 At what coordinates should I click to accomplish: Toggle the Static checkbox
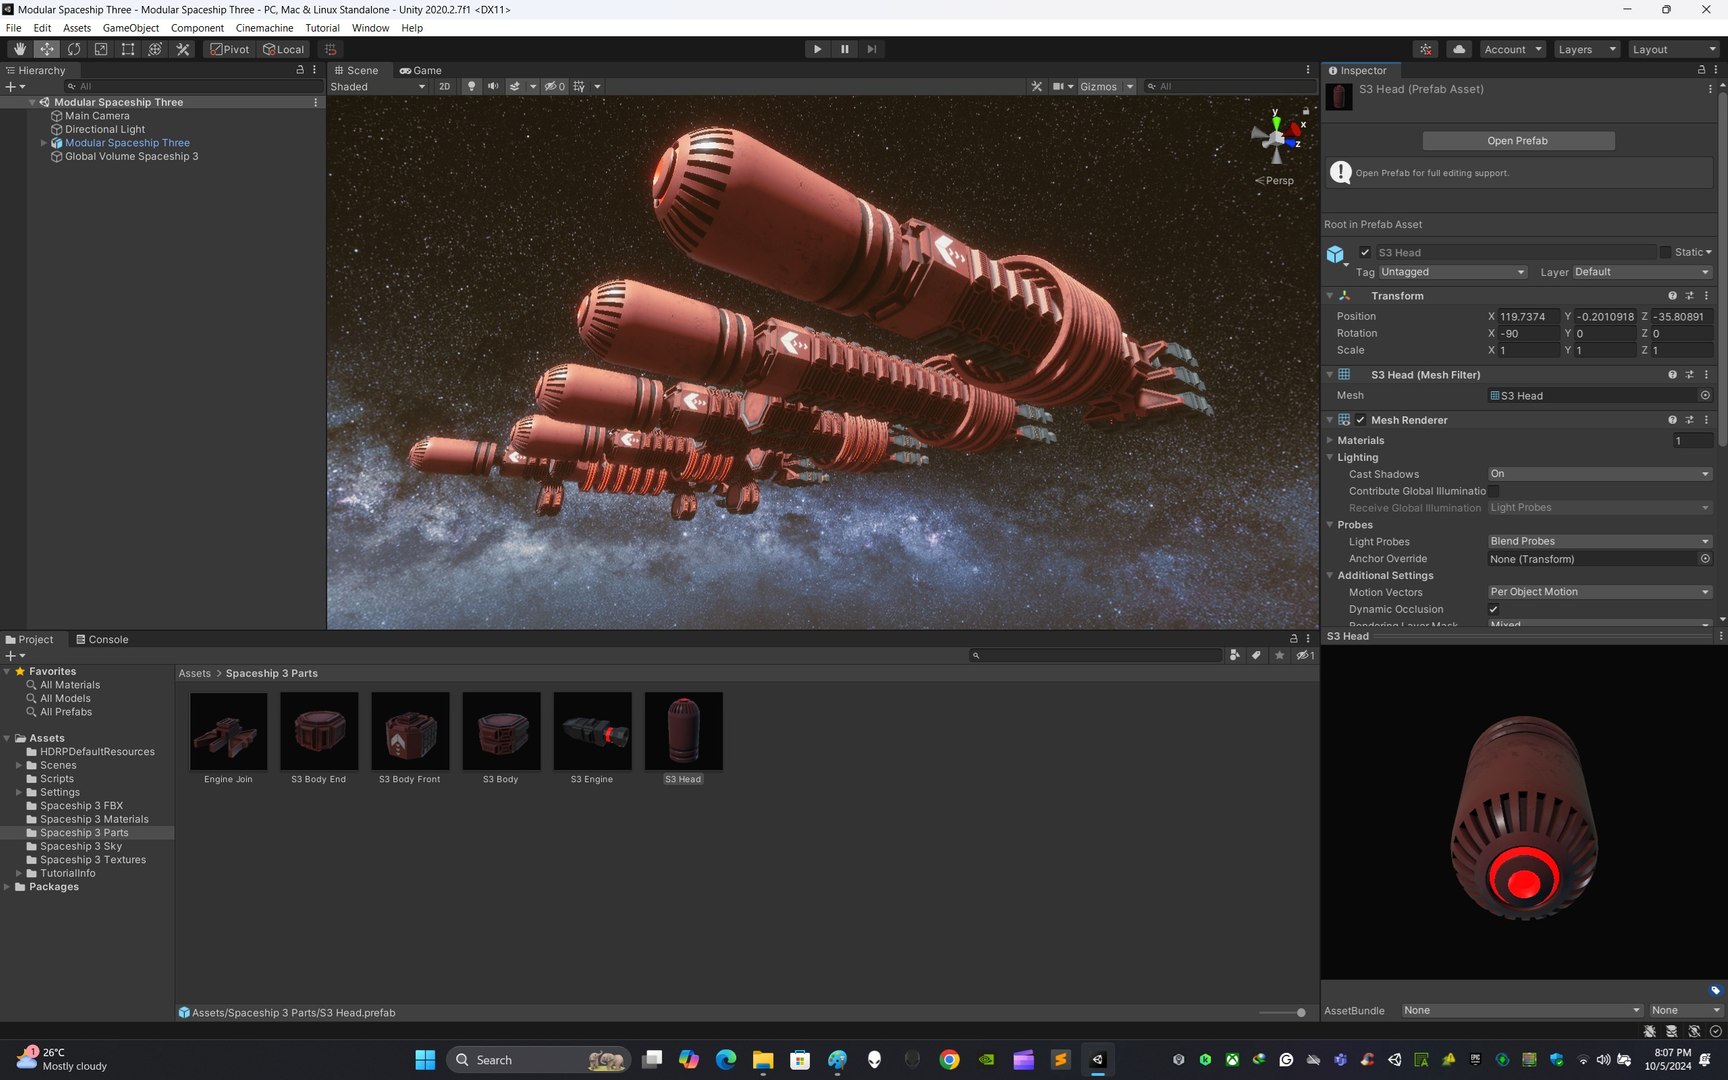click(x=1665, y=252)
